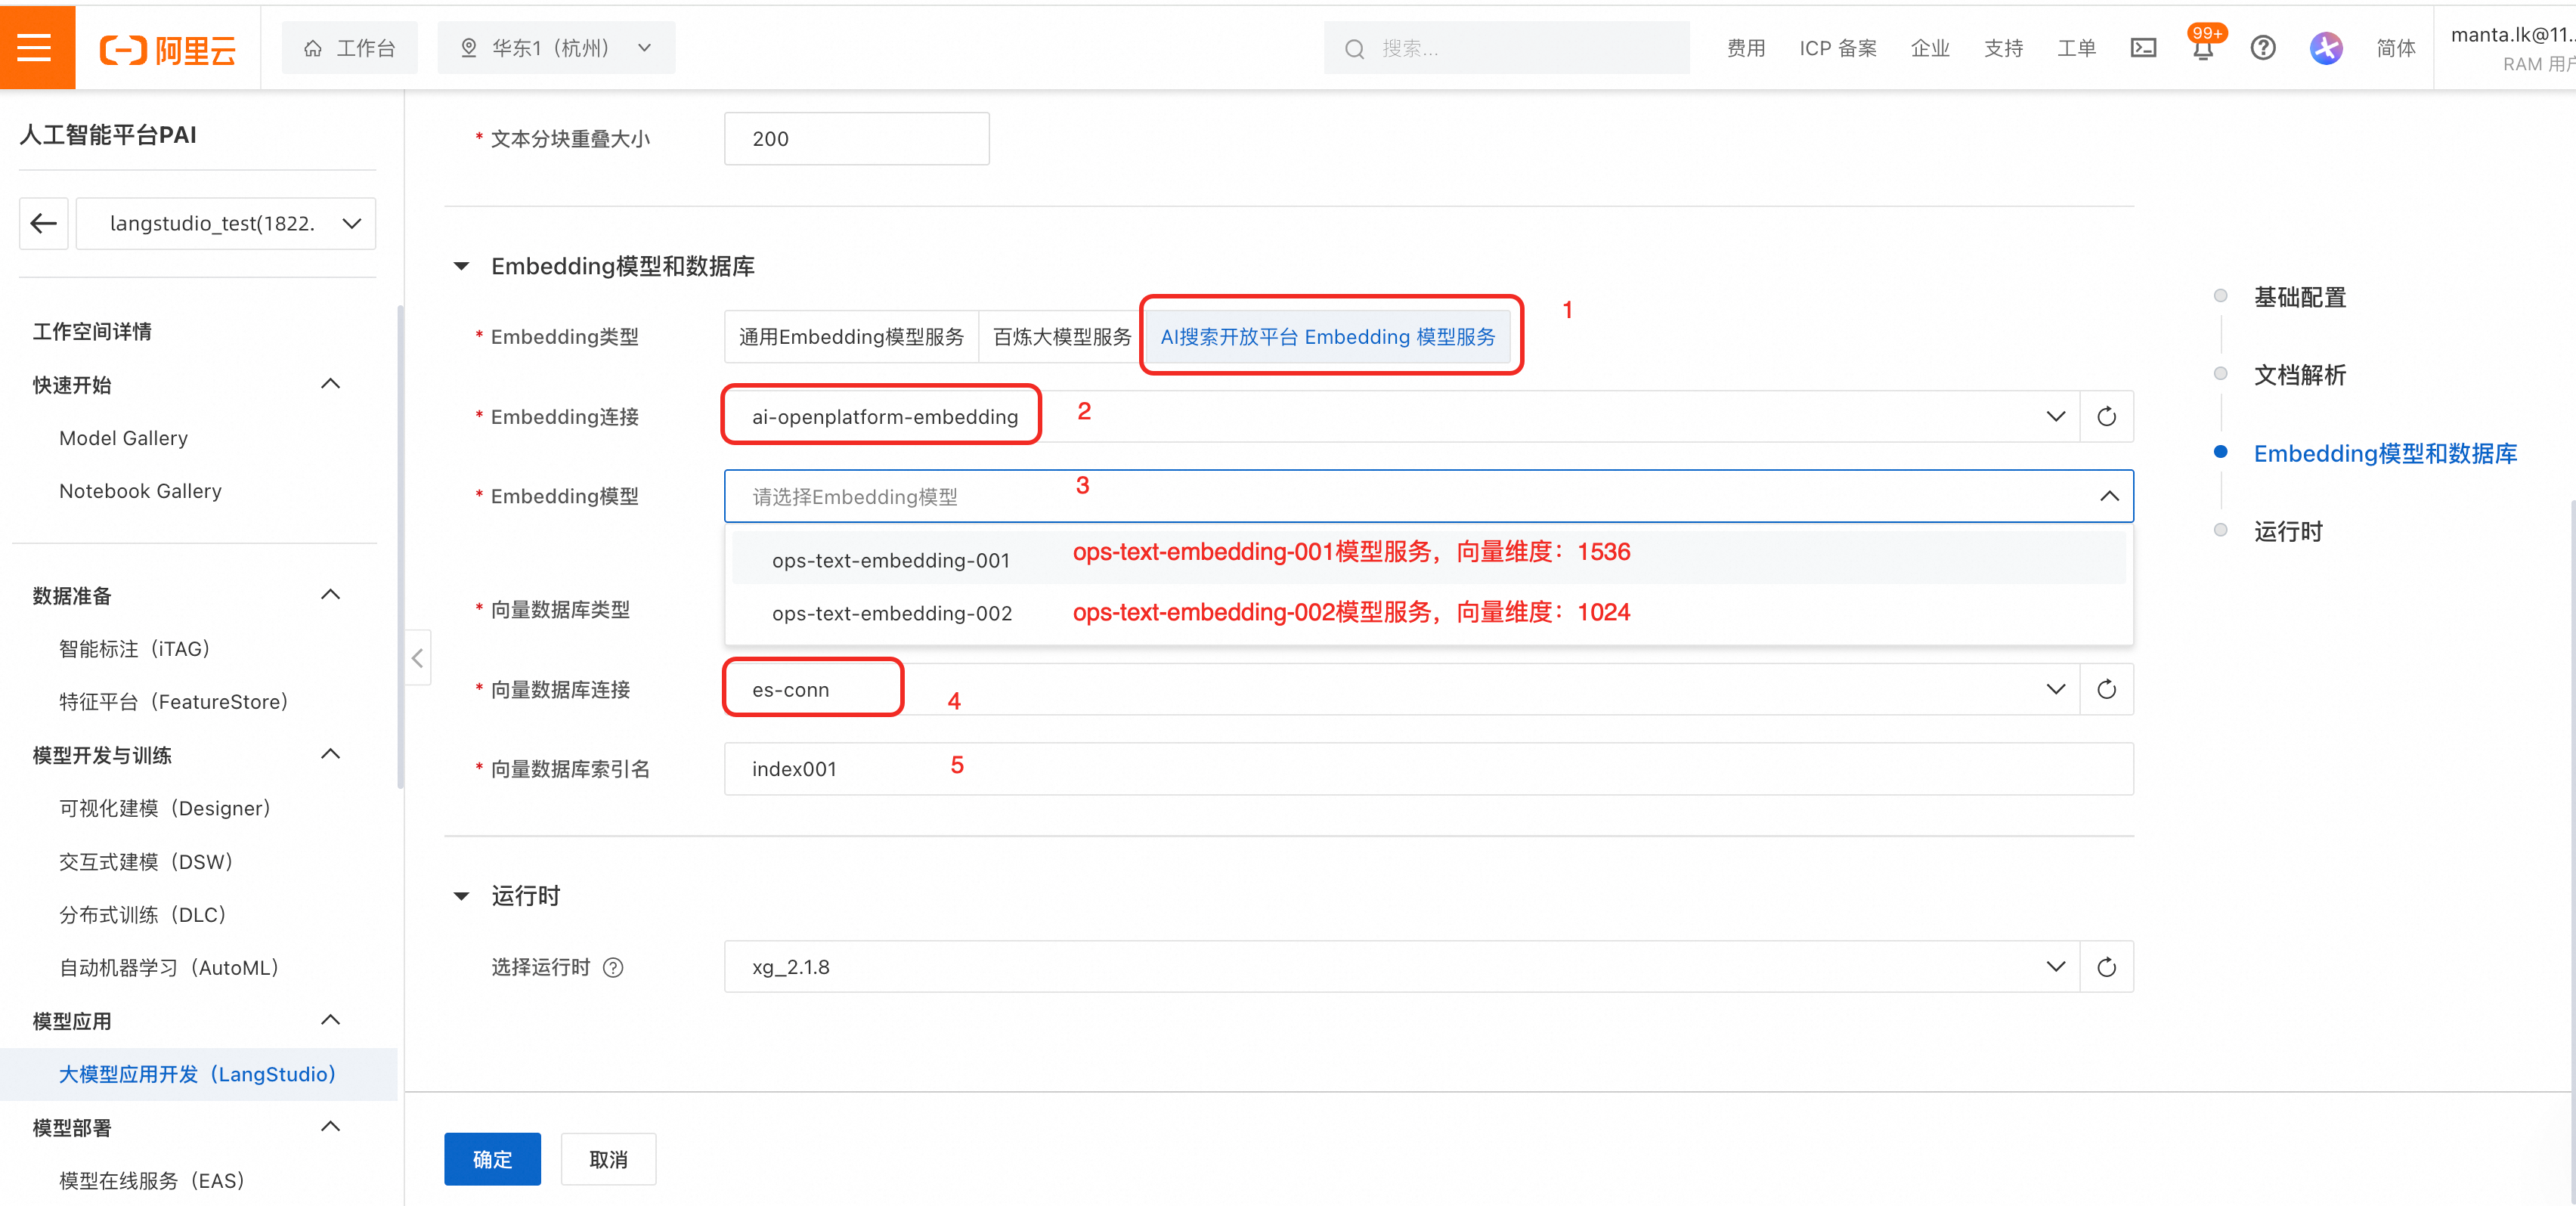Click the help question mark icon
The height and width of the screenshot is (1206, 2576).
click(x=2263, y=48)
